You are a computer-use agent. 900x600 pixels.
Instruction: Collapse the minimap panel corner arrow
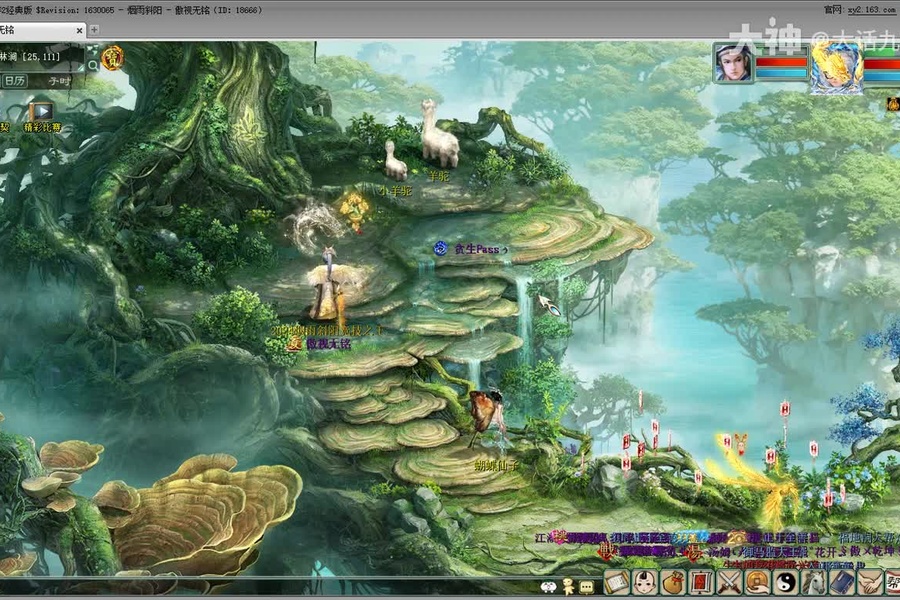(x=81, y=68)
